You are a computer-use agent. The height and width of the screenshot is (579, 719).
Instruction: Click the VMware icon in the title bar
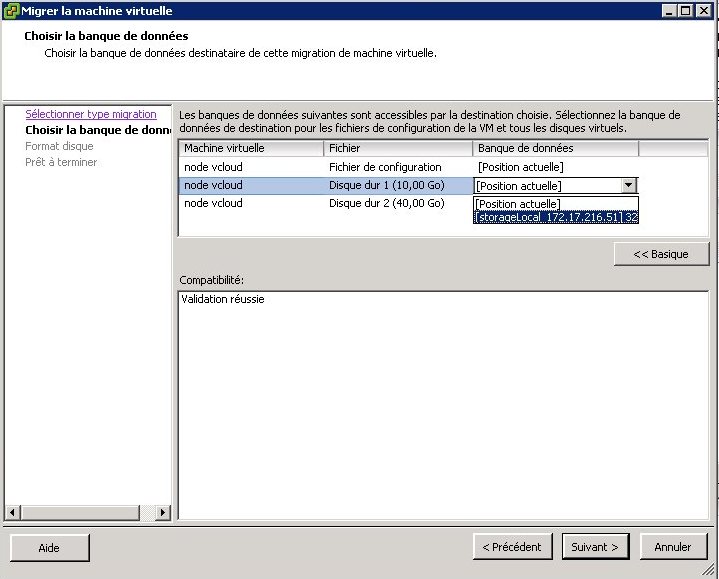(11, 10)
